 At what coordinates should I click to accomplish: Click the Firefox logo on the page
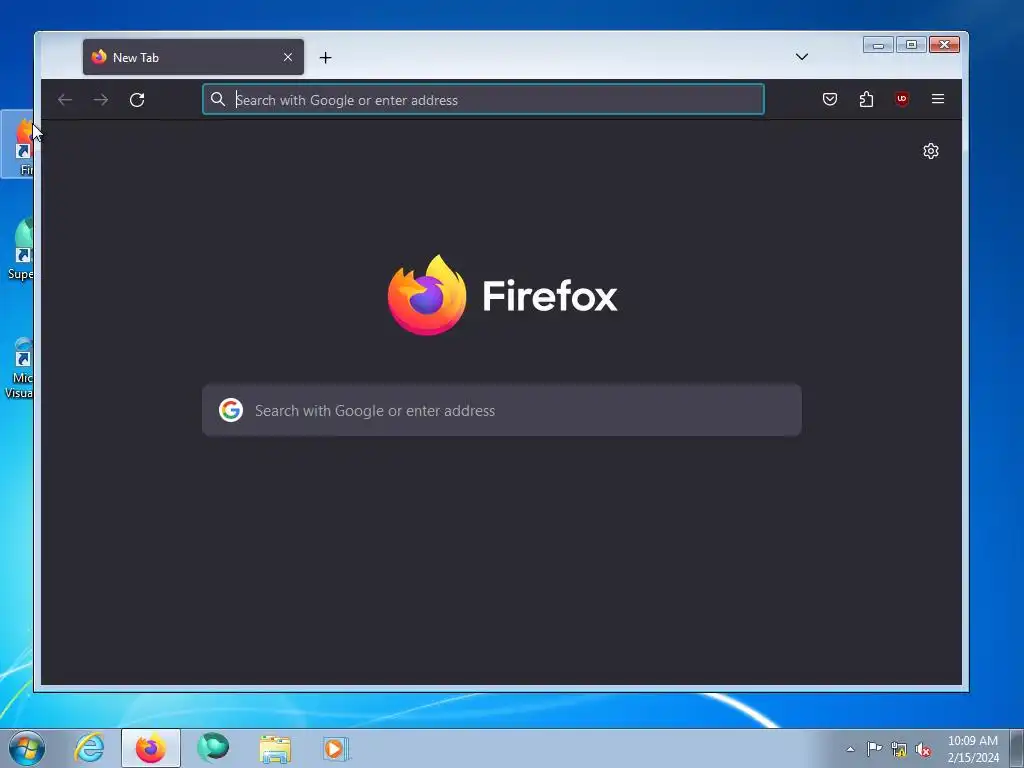pyautogui.click(x=427, y=295)
